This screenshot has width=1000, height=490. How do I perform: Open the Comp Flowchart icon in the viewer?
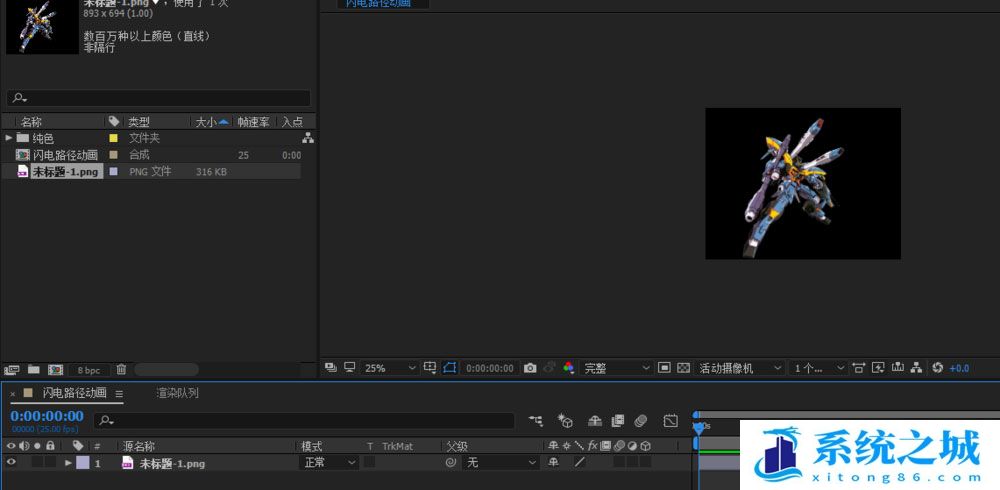point(916,368)
